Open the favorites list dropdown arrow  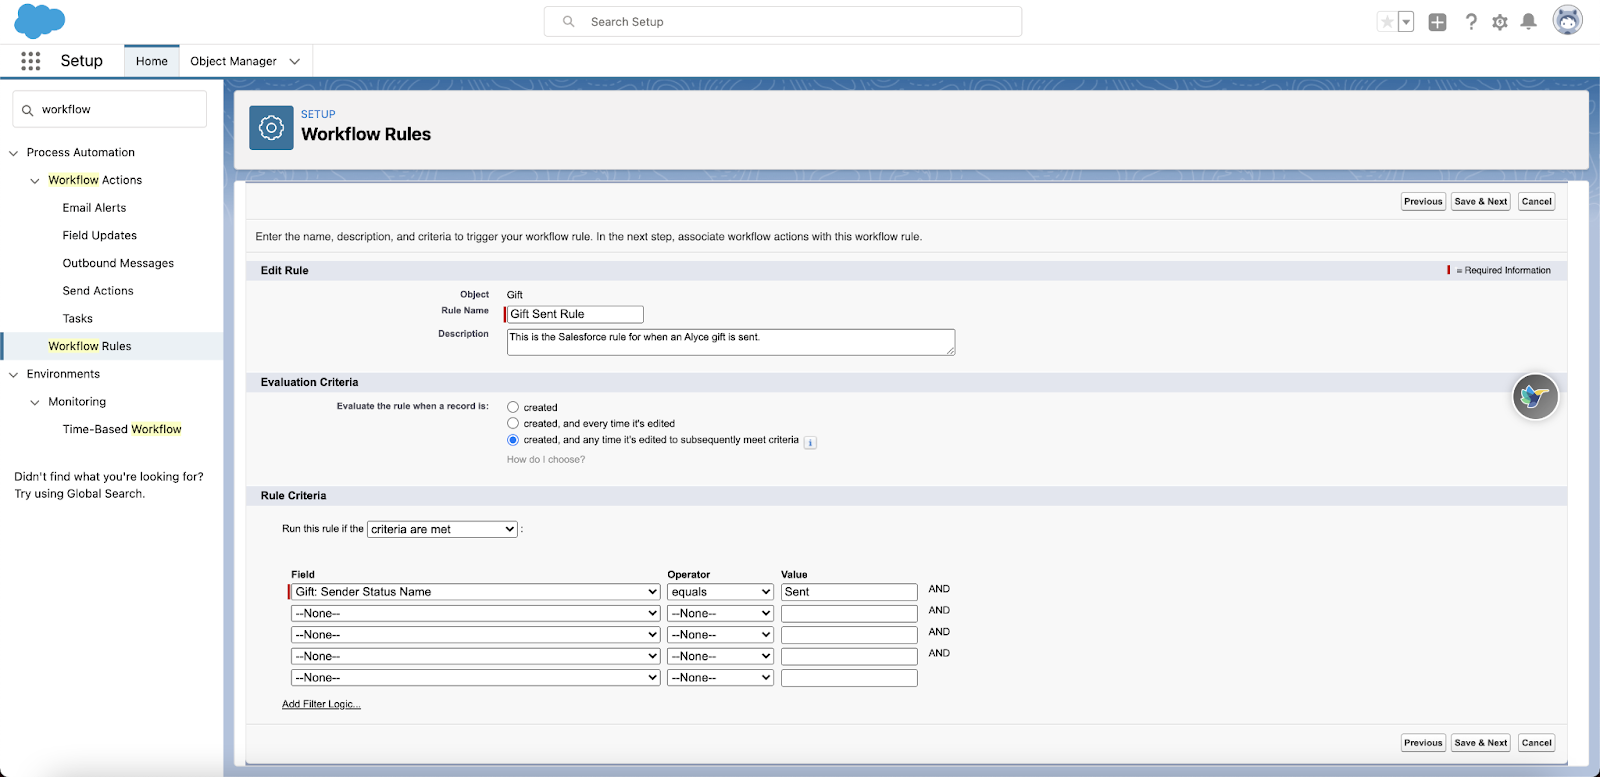coord(1406,22)
